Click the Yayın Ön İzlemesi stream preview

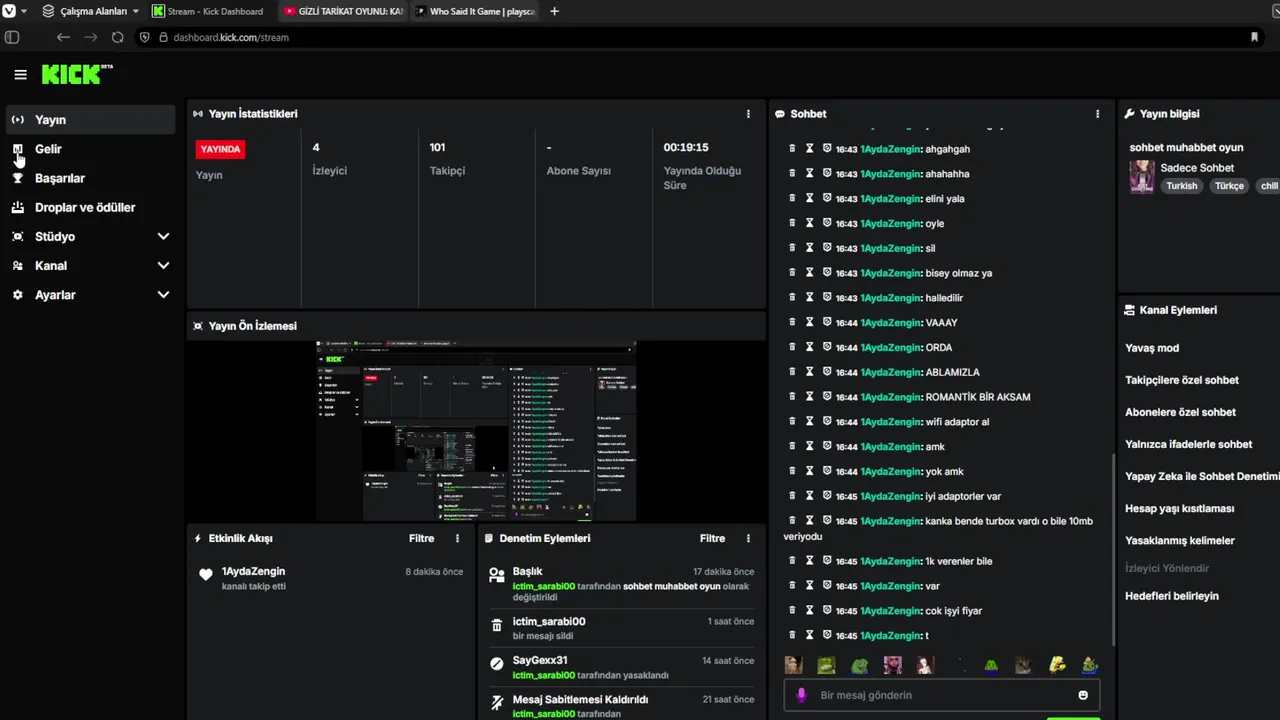(476, 431)
